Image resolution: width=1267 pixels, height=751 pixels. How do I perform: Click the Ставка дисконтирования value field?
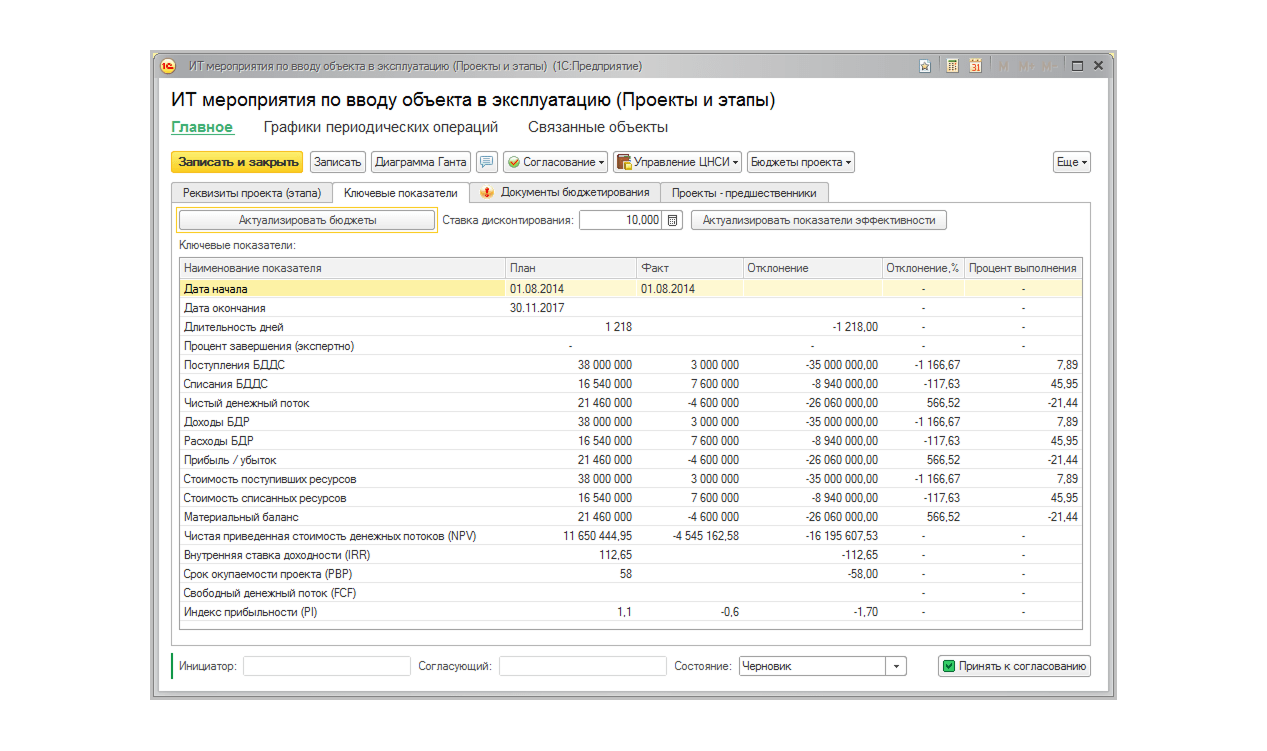(x=621, y=220)
